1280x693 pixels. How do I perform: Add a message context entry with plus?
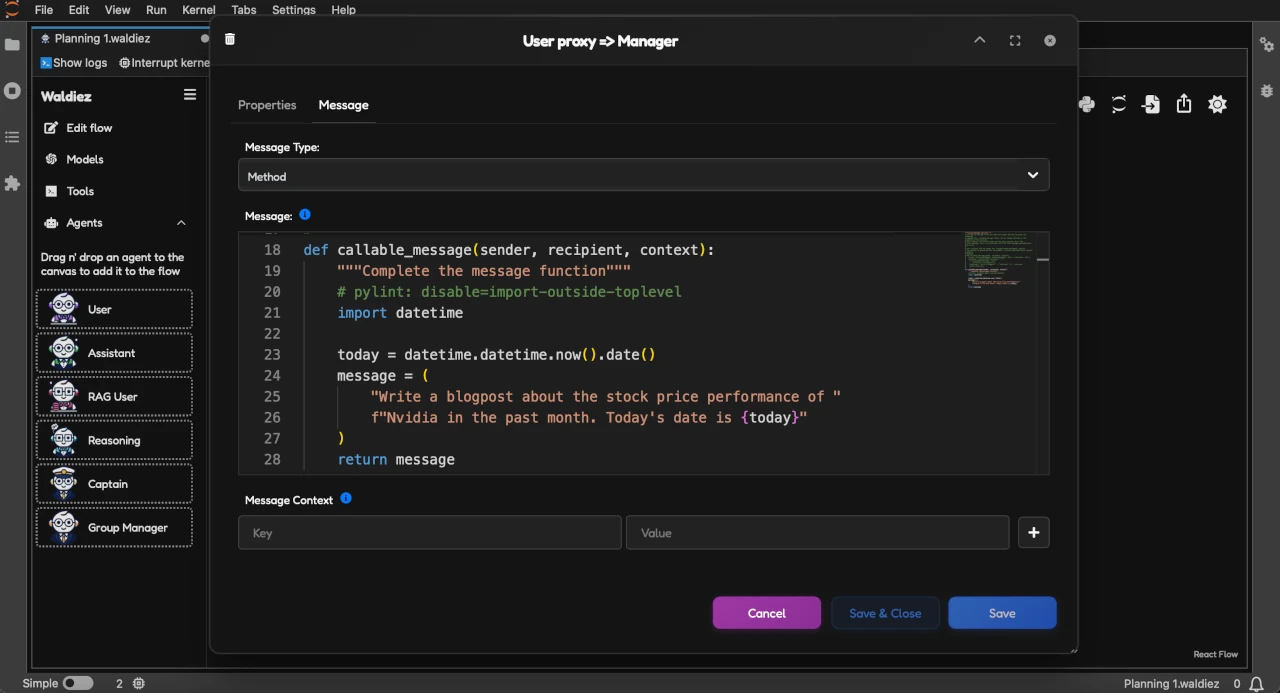click(1034, 533)
